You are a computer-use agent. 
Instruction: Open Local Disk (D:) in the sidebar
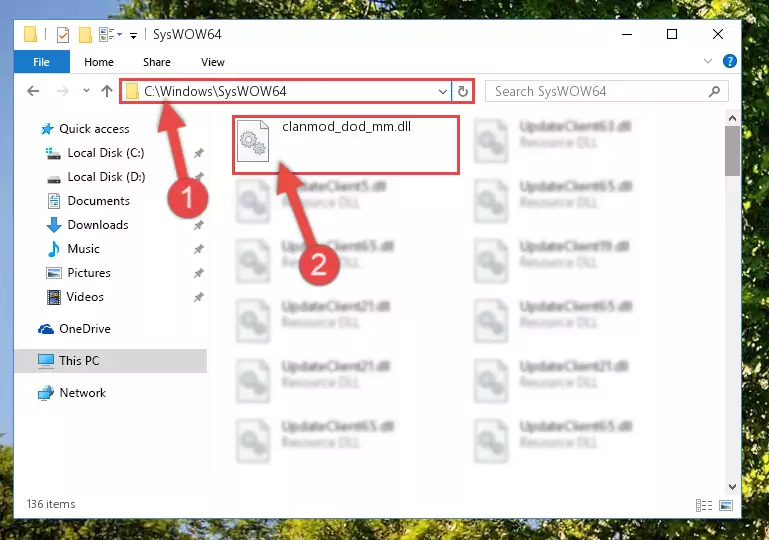click(106, 177)
